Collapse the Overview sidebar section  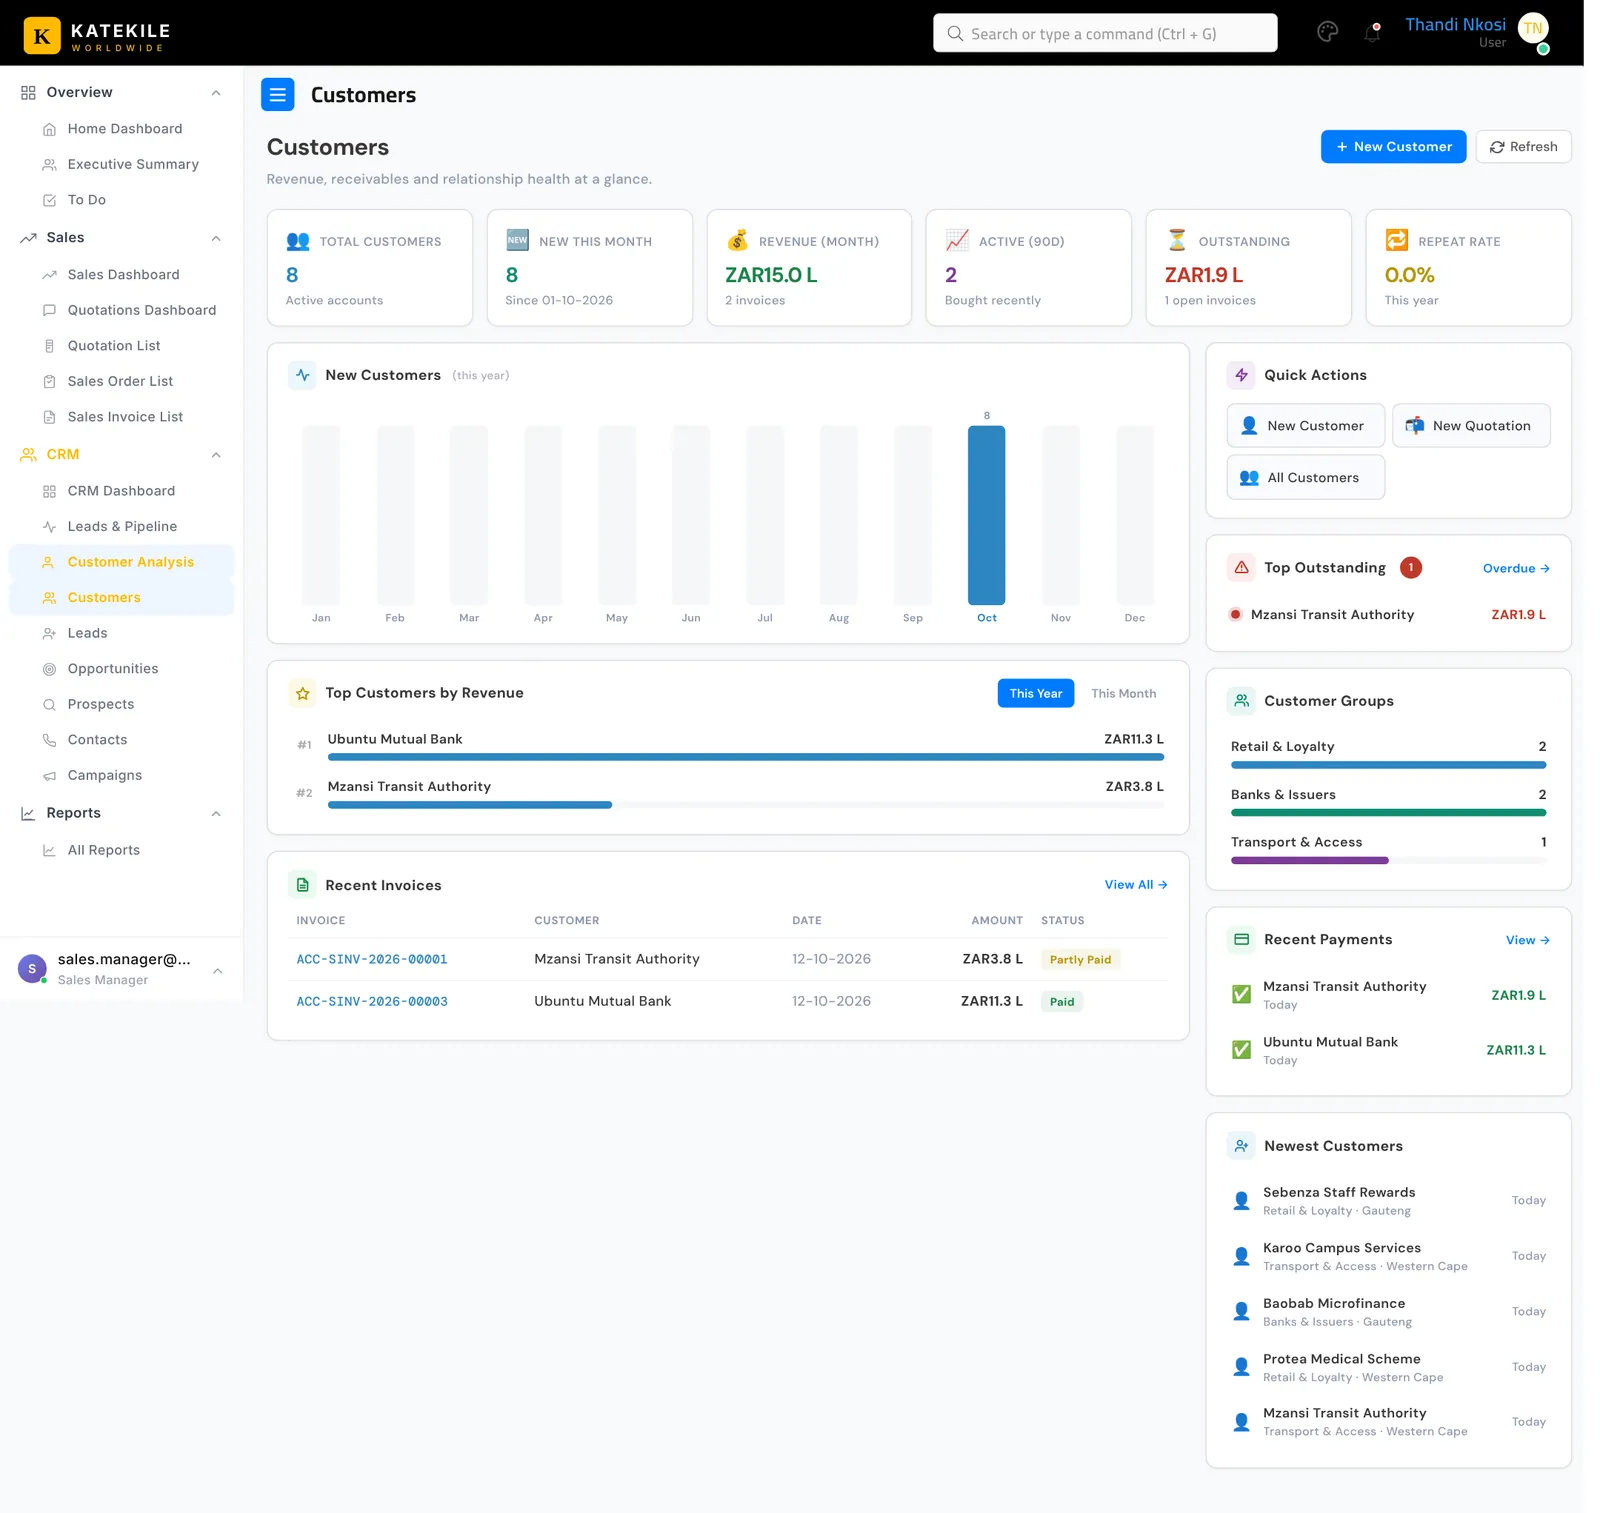point(216,93)
